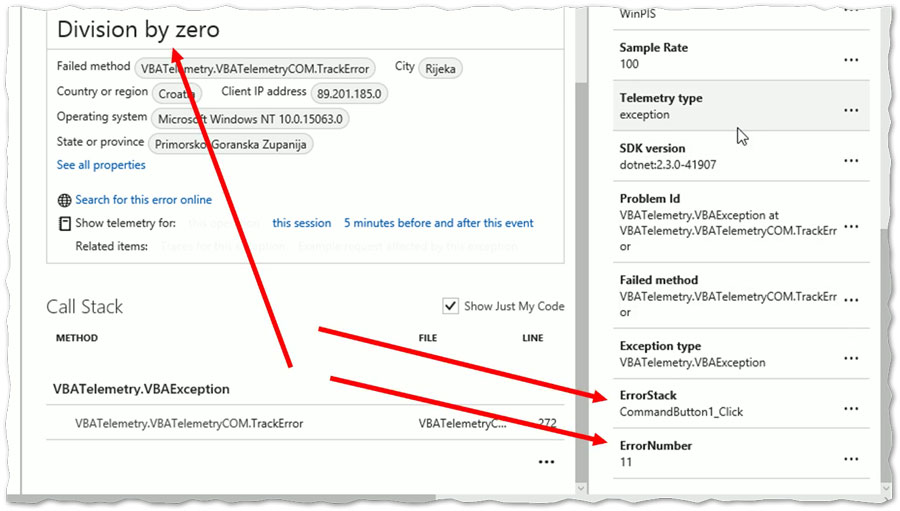900x511 pixels.
Task: Click the Telemetry type value exception
Action: tap(645, 115)
